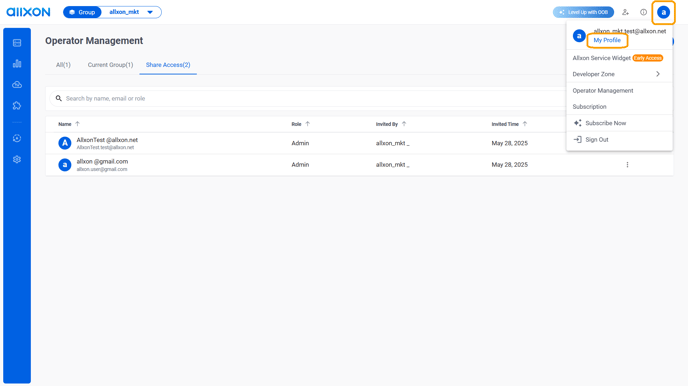Open the info help icon in header
This screenshot has height=386, width=688.
click(643, 12)
